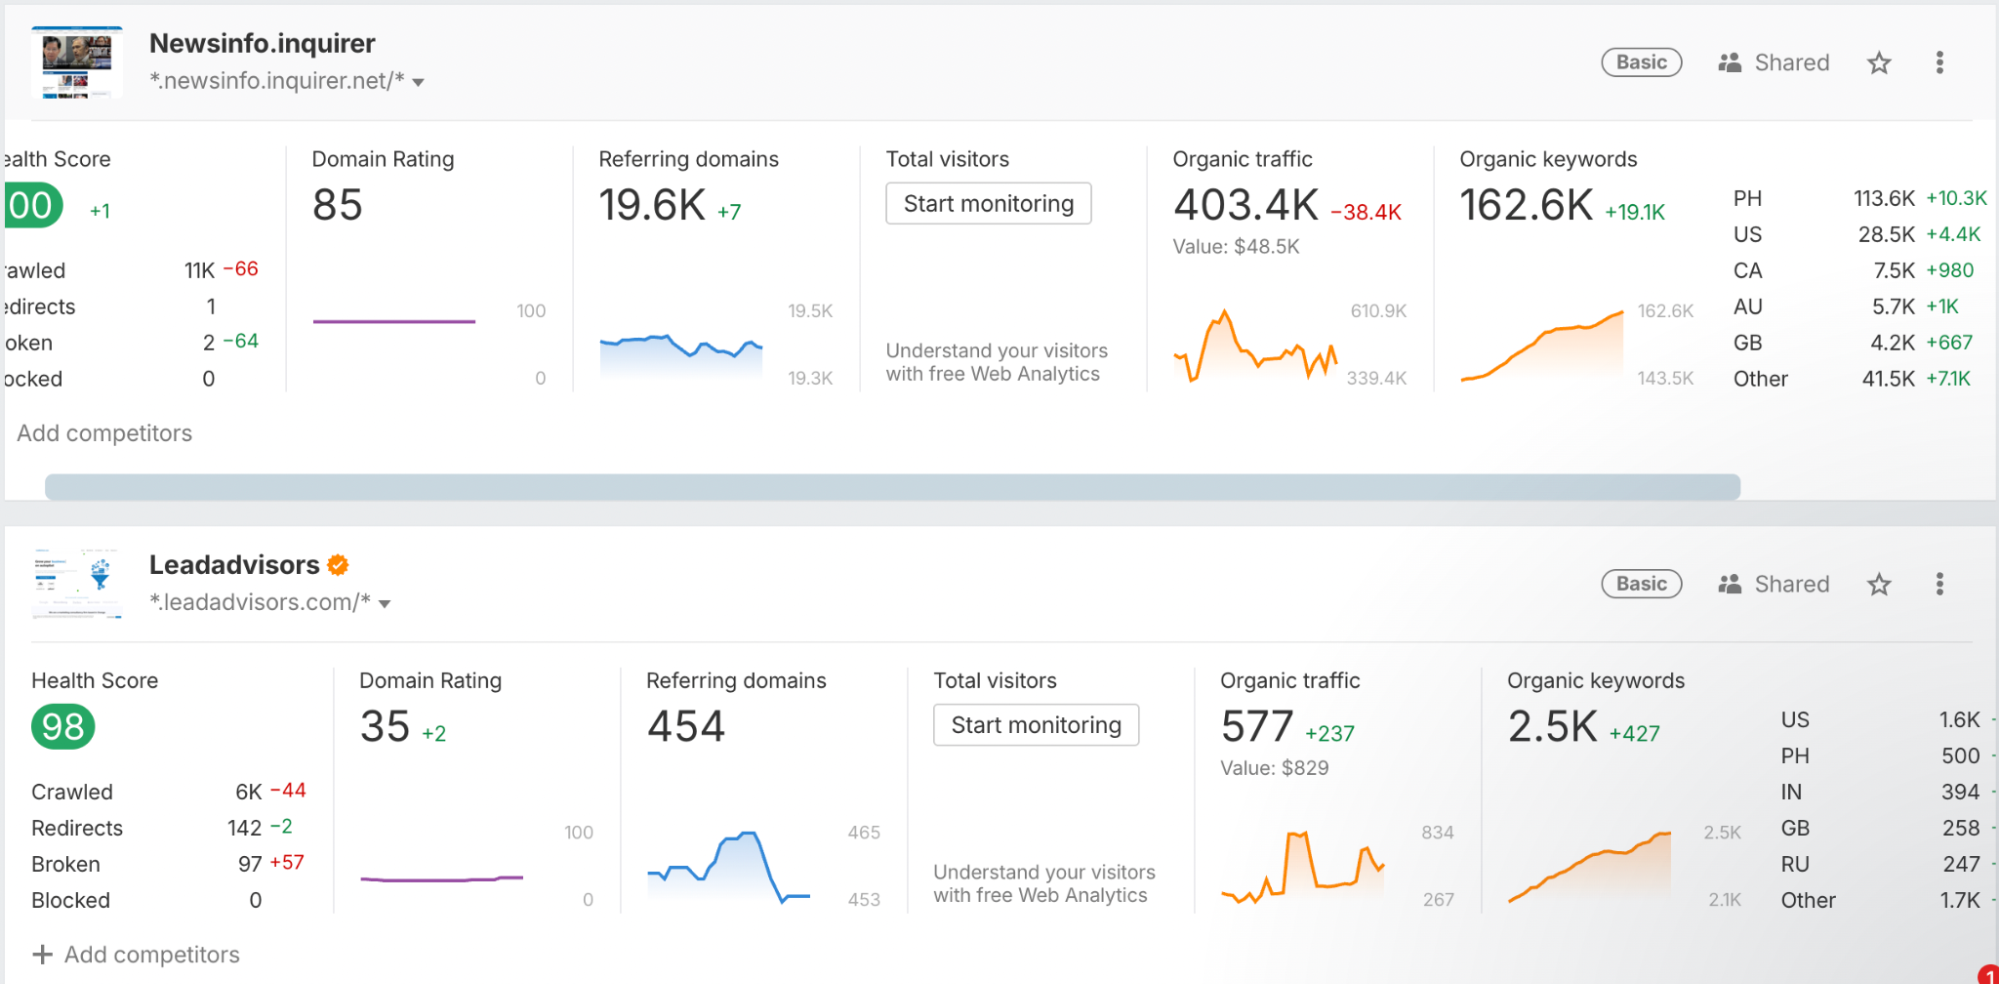Click the horizontal scrollbar under Newsinfo.inquirer

point(892,487)
